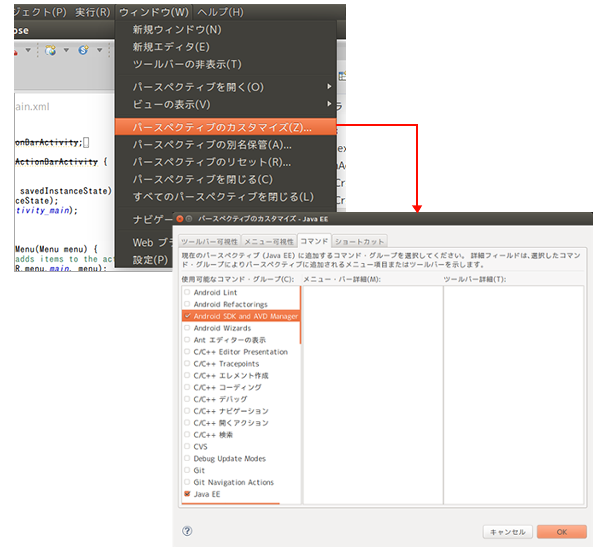Enable Git checkbox
Viewport: 600px width, 550px height.
point(187,470)
